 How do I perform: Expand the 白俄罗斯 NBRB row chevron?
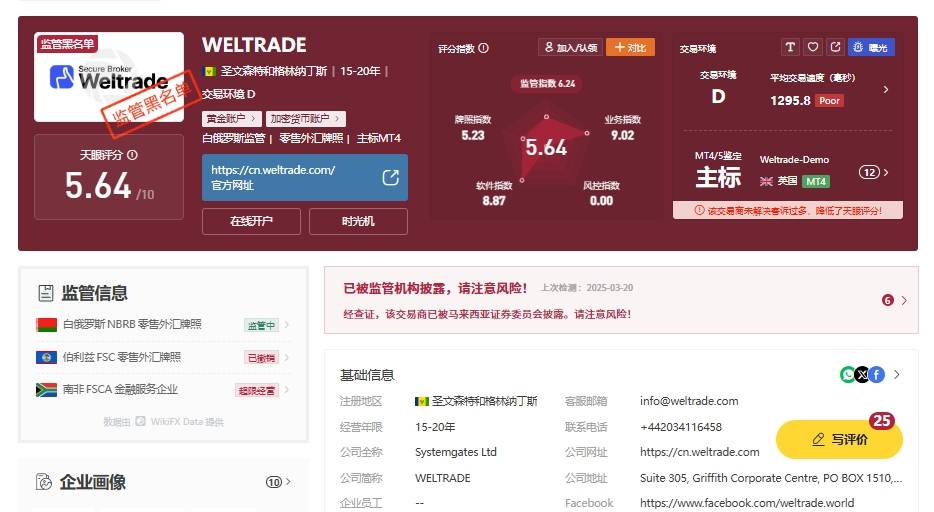287,324
